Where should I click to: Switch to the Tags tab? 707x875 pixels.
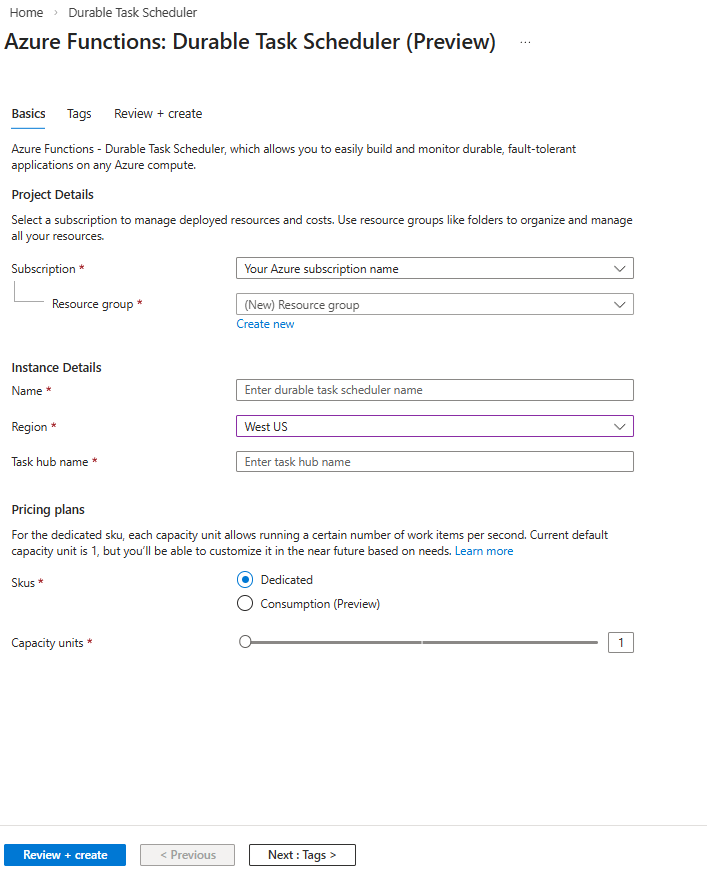pos(79,113)
